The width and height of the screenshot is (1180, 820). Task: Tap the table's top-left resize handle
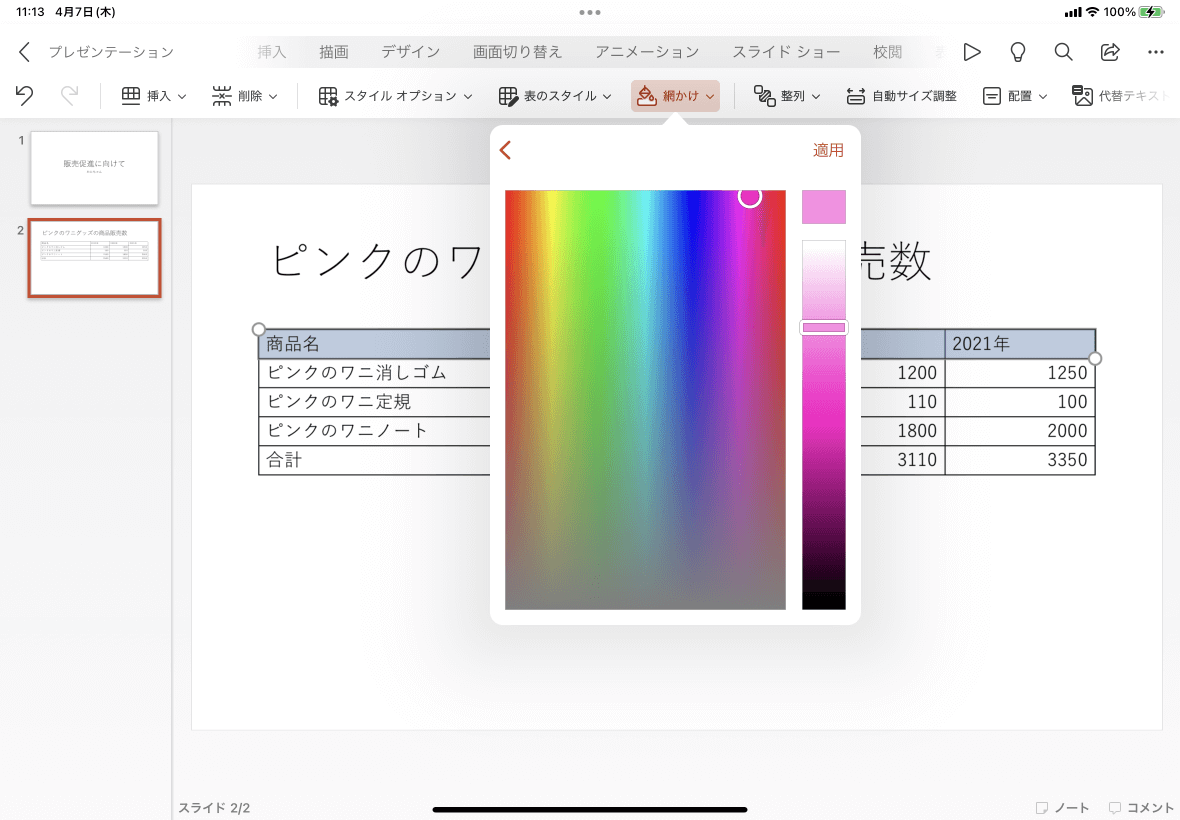pyautogui.click(x=258, y=330)
